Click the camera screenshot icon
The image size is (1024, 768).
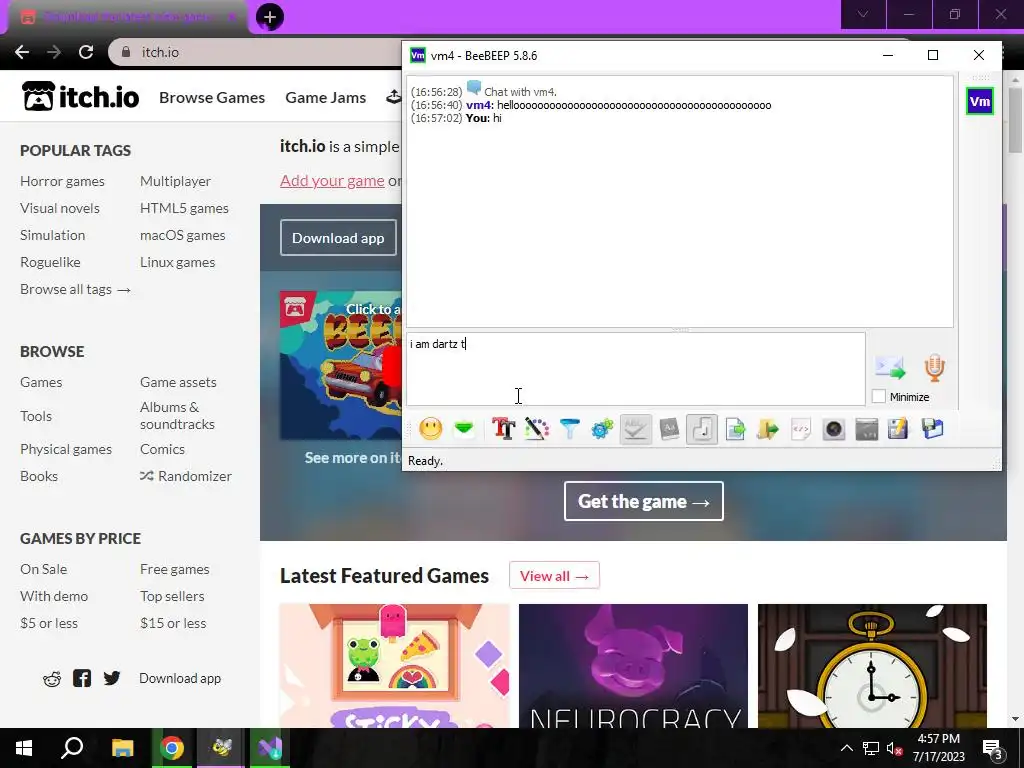[x=834, y=429]
